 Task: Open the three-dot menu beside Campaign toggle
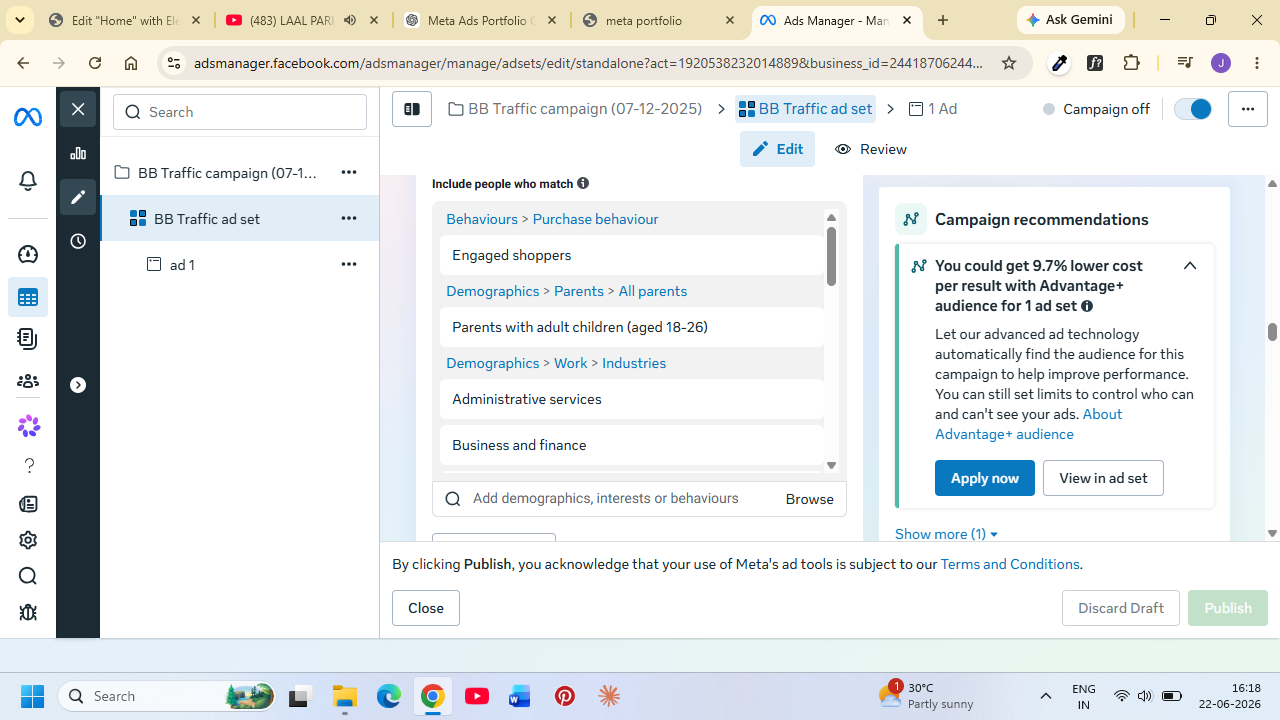coord(1248,109)
